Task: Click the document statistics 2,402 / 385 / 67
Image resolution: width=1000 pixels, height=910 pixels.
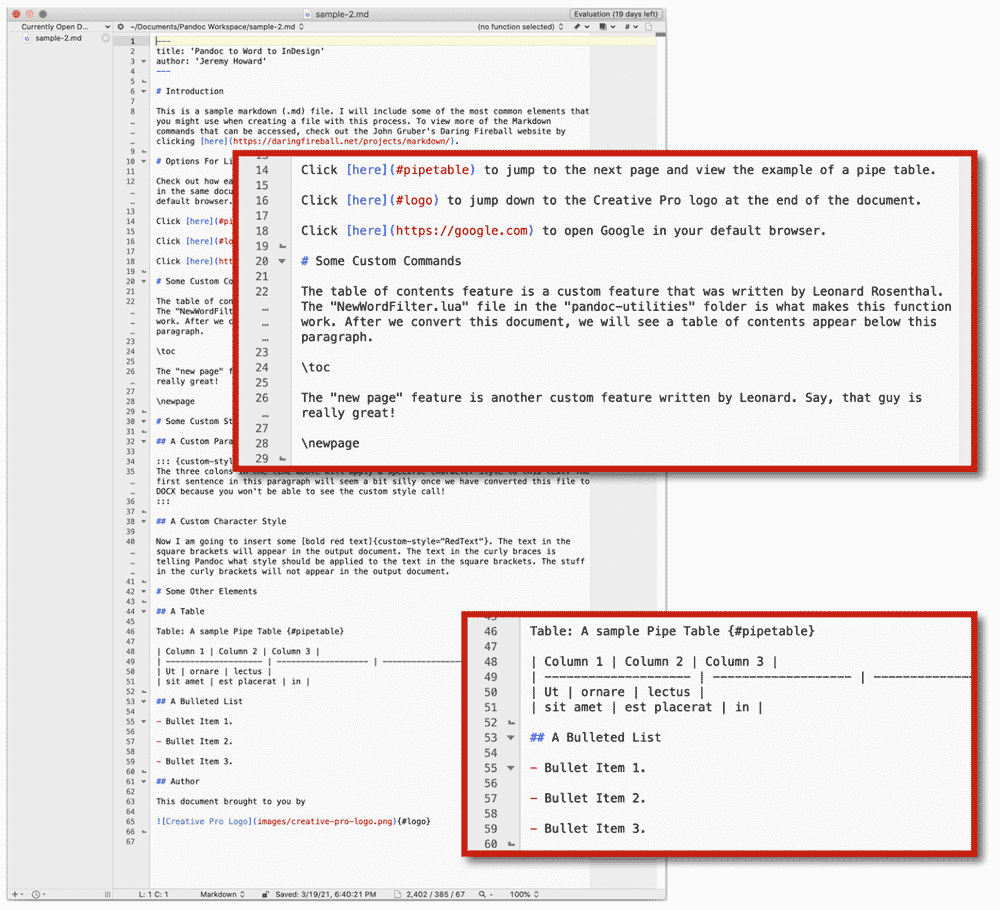Action: [x=430, y=894]
